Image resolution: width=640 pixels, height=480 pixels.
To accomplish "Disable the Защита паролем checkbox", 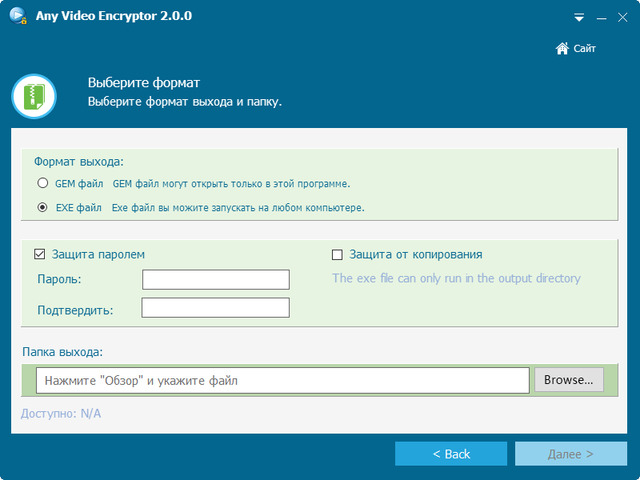I will coord(40,255).
